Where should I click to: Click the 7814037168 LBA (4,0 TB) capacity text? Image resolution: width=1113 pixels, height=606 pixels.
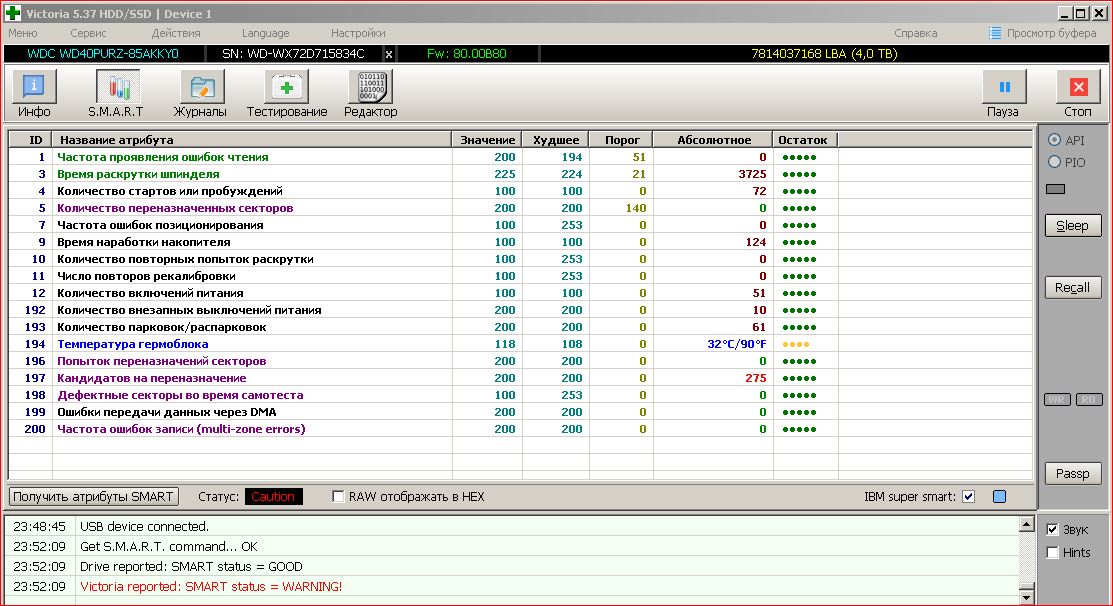pos(824,54)
